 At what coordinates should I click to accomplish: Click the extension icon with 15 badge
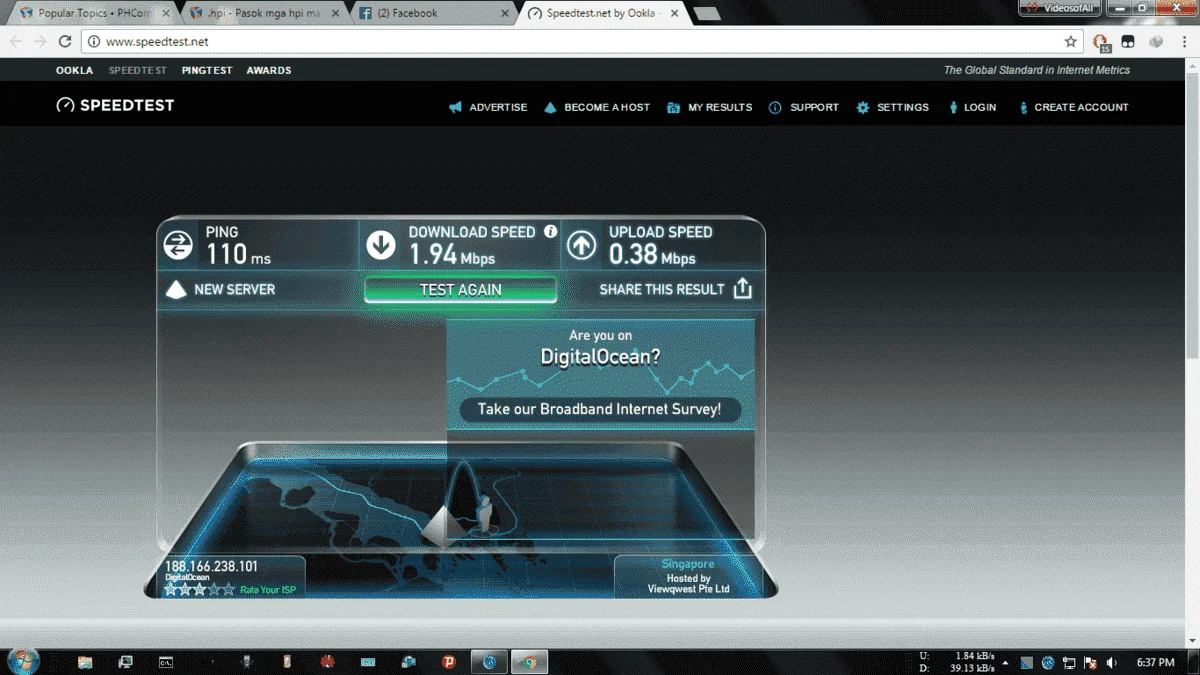(1101, 42)
